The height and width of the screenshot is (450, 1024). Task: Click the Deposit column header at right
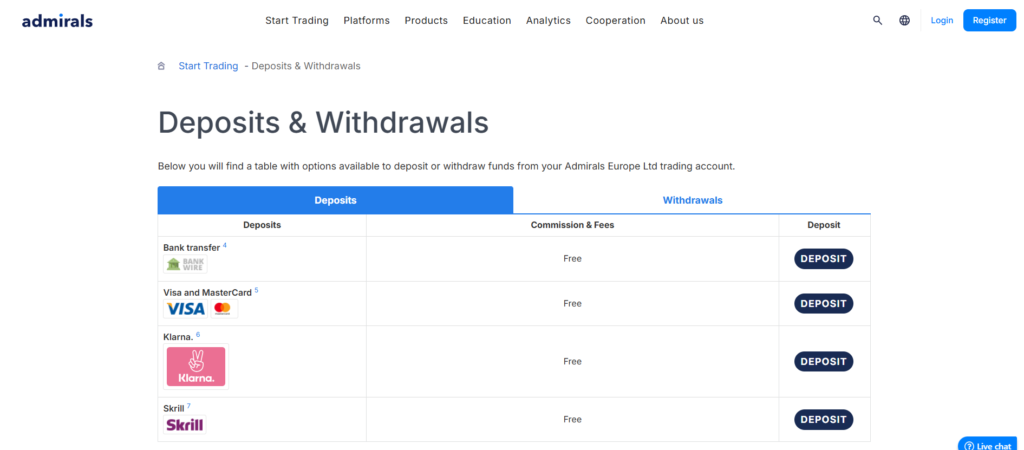pos(824,225)
